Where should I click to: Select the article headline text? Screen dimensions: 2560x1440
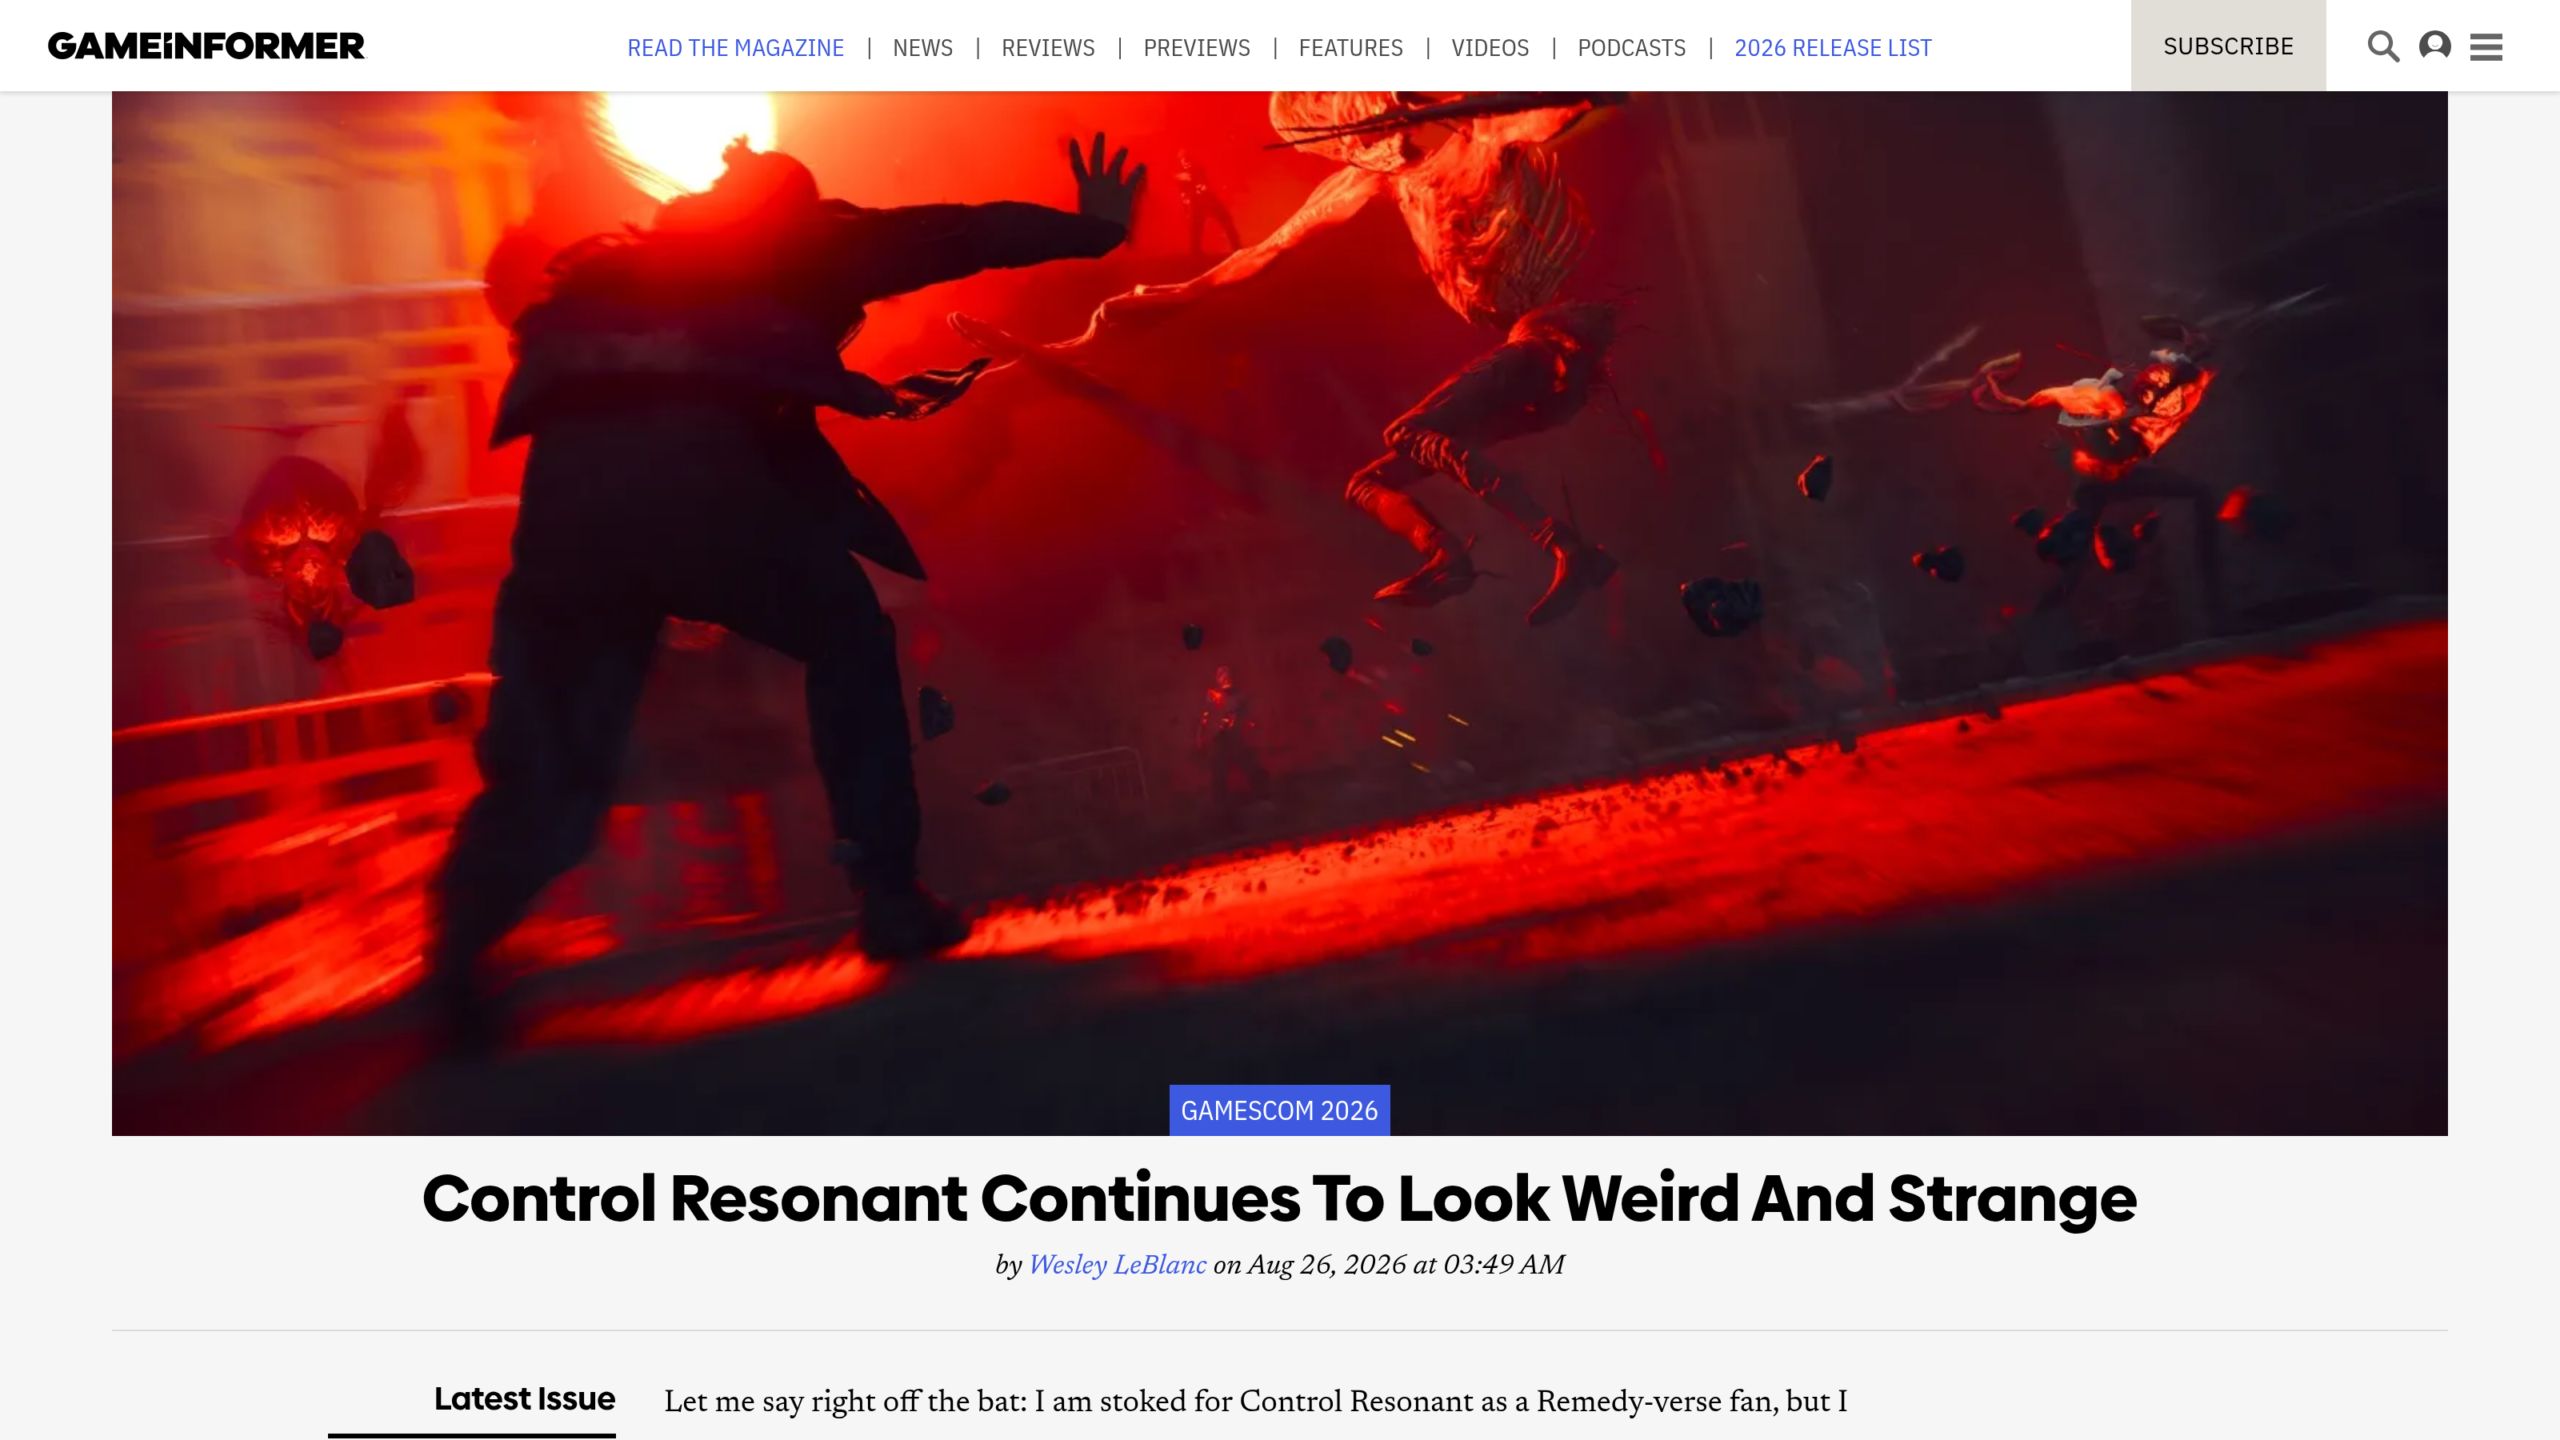(x=1279, y=1198)
